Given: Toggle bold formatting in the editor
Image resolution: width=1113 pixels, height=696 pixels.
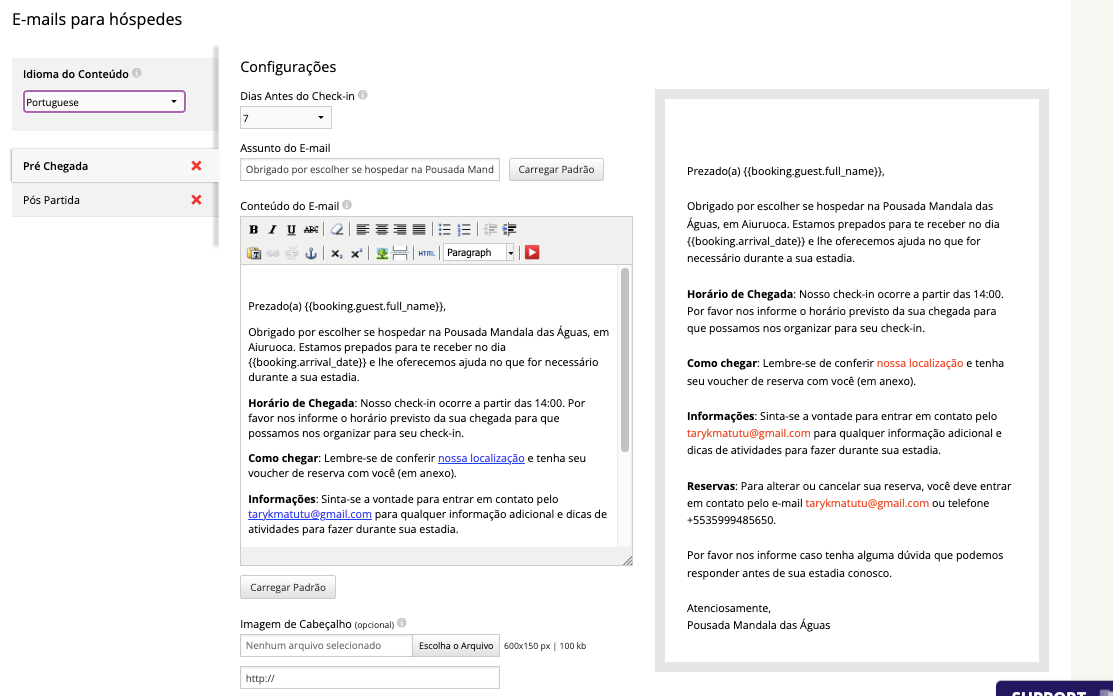Looking at the screenshot, I should tap(253, 229).
